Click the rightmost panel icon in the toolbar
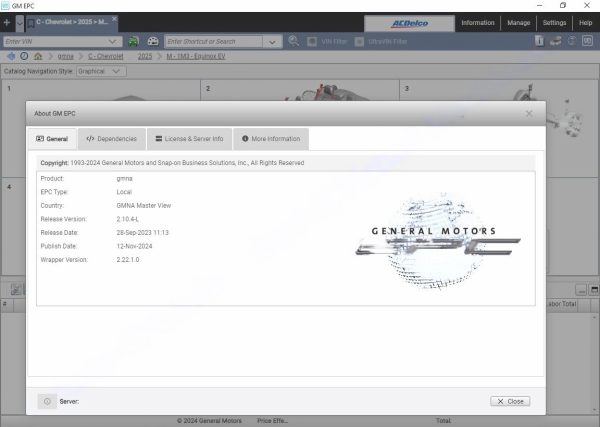Viewport: 600px width, 427px height. click(x=587, y=41)
